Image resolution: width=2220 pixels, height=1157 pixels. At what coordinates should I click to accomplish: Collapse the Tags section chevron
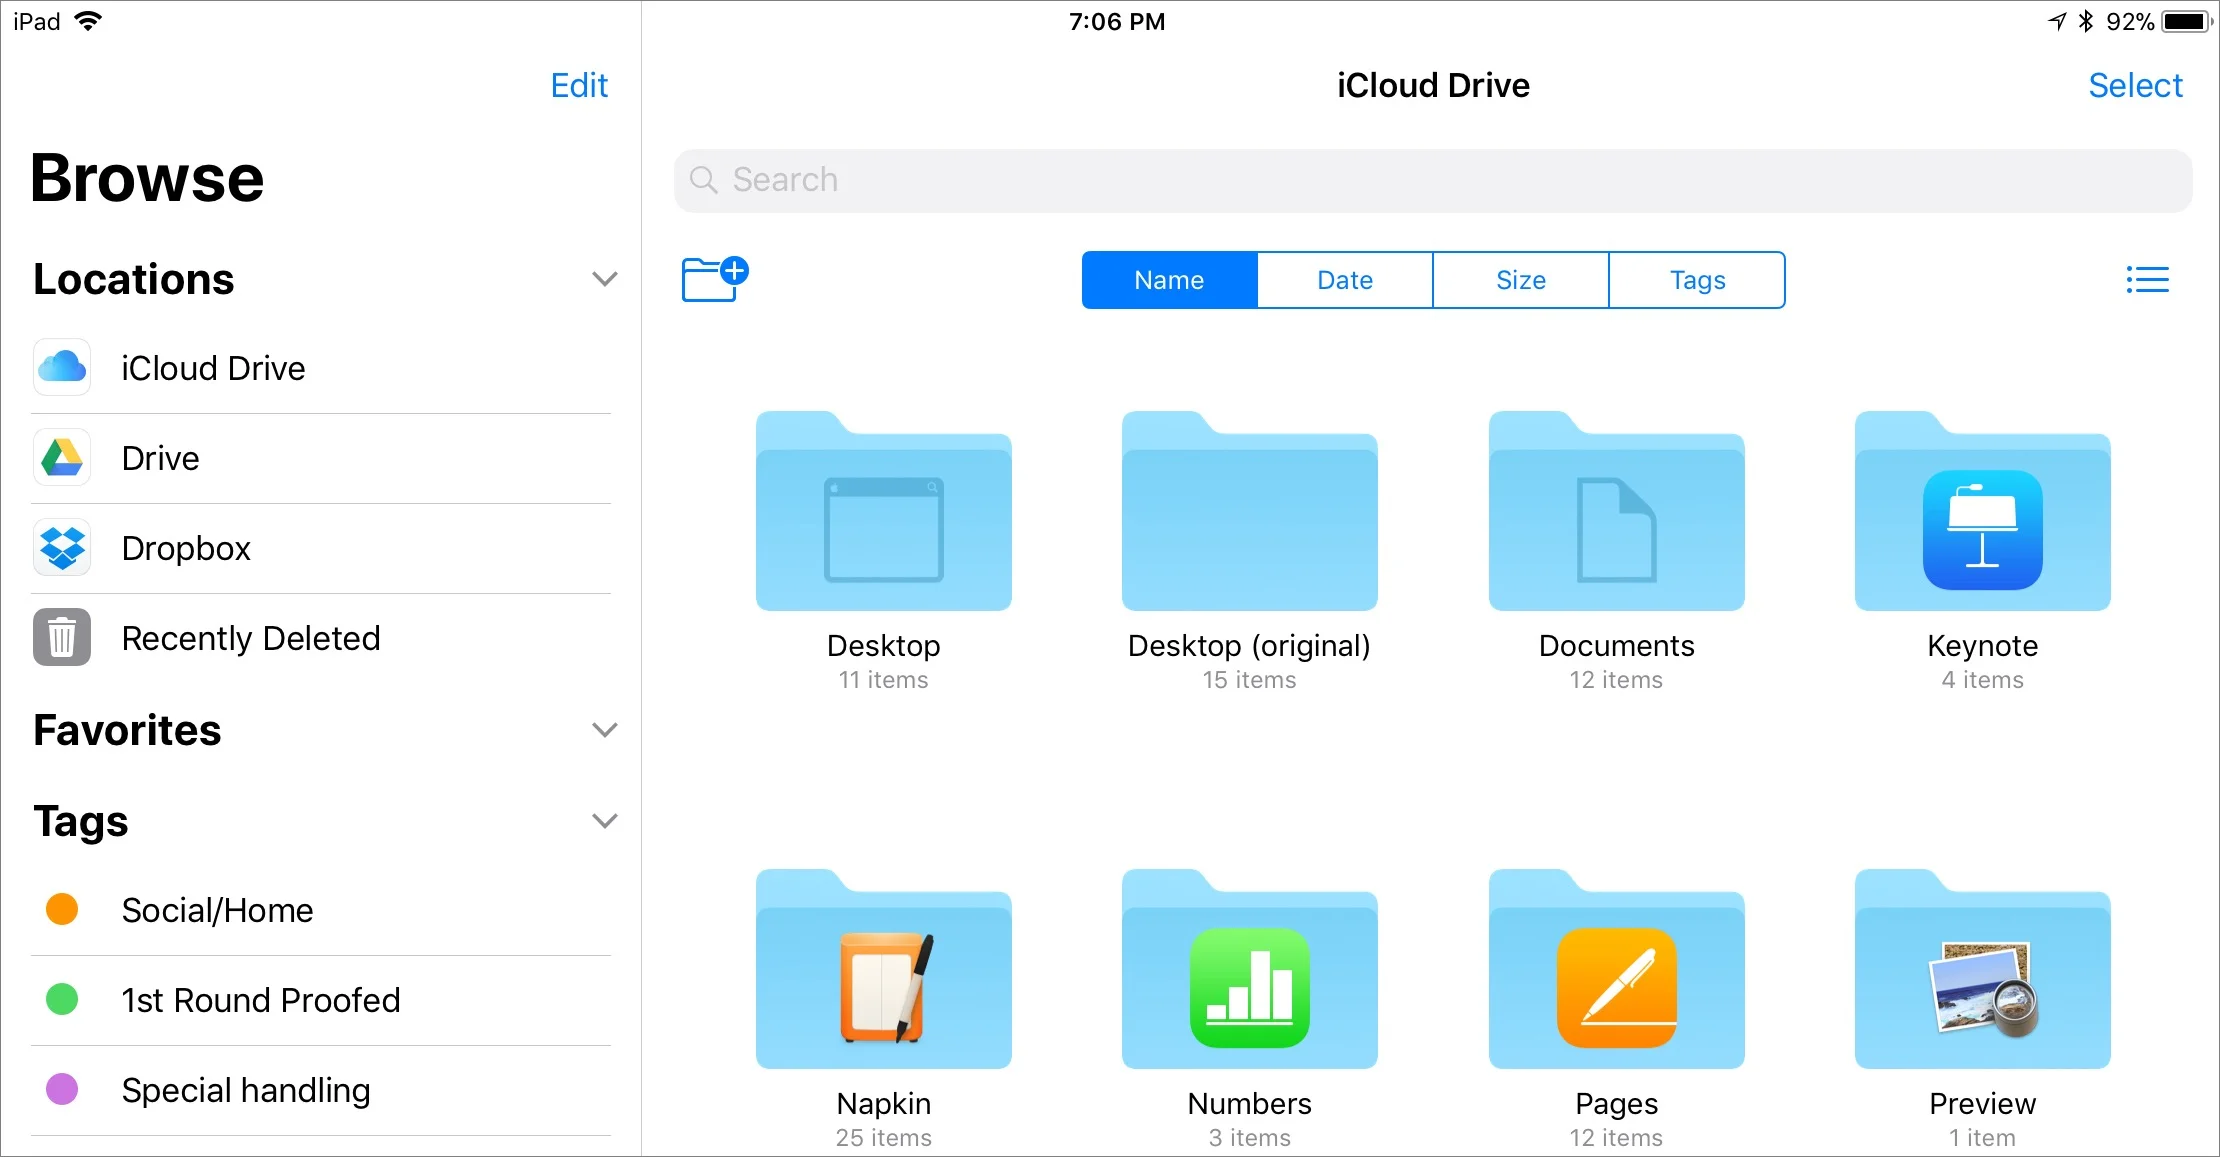604,821
